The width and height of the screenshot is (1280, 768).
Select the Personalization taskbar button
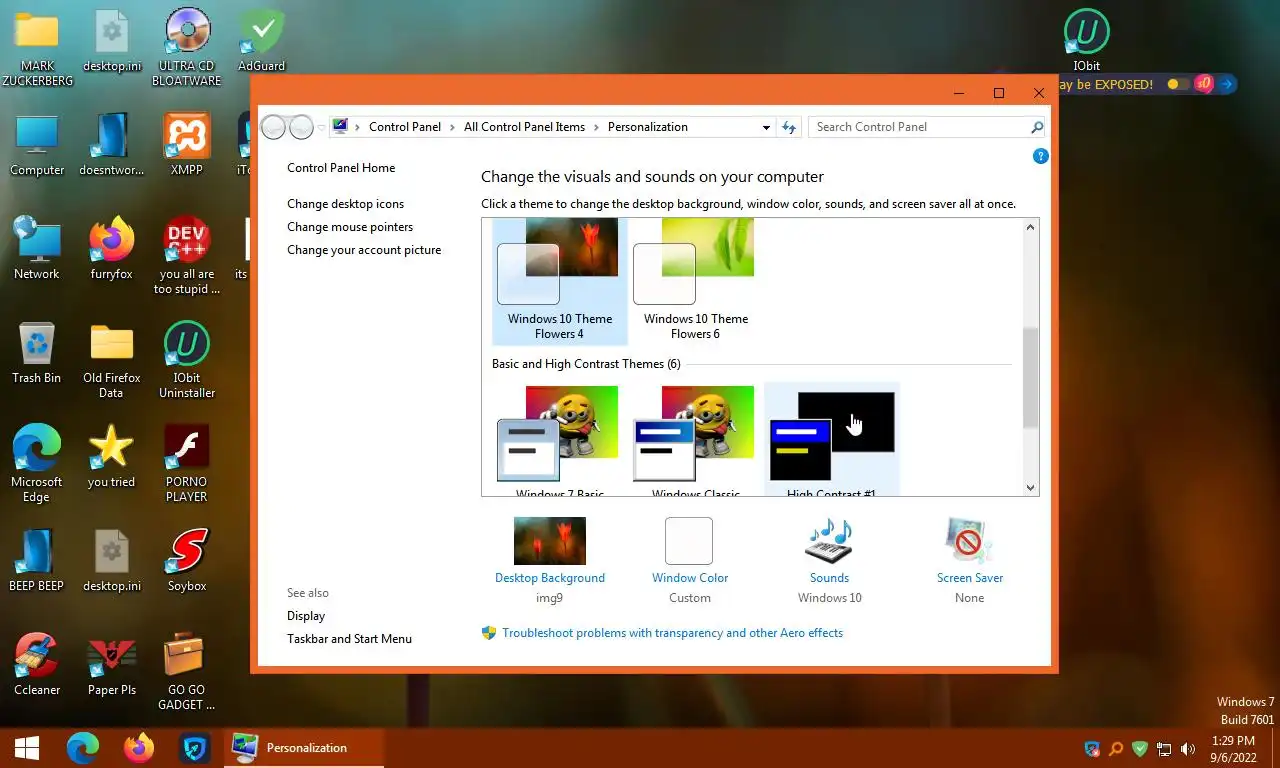pyautogui.click(x=303, y=747)
